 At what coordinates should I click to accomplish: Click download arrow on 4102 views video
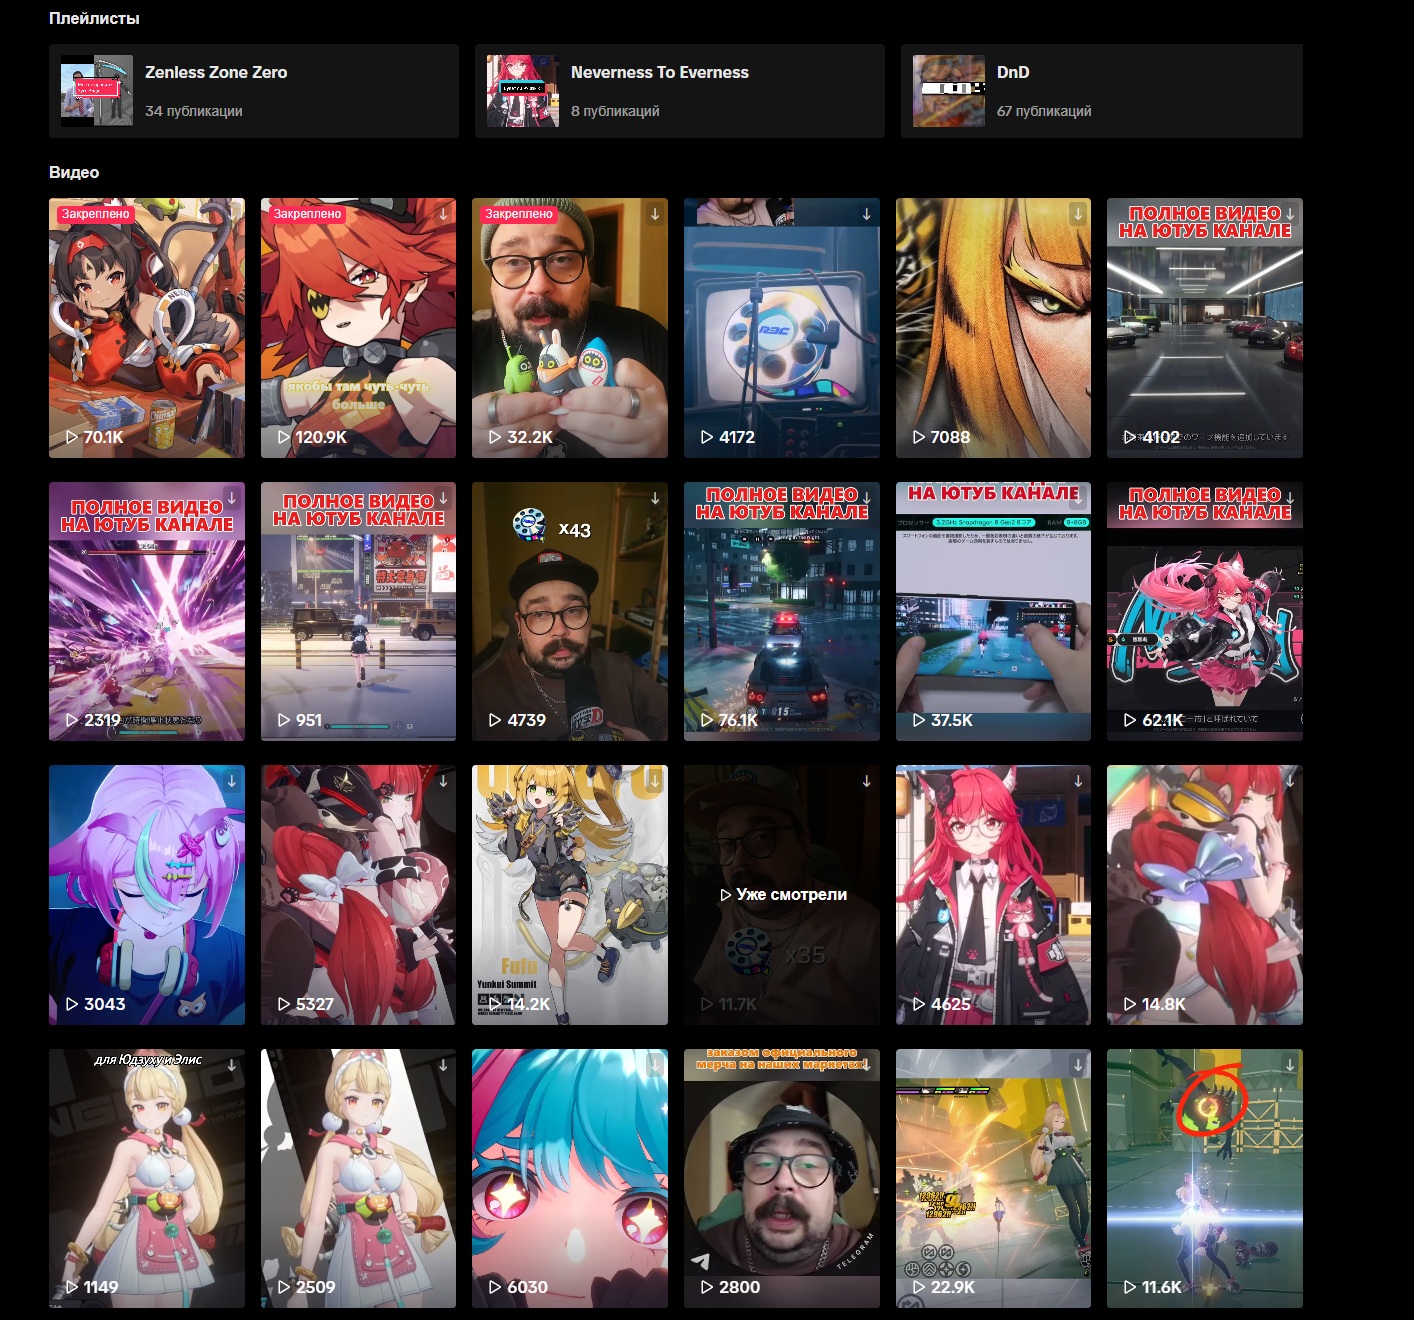(1290, 214)
